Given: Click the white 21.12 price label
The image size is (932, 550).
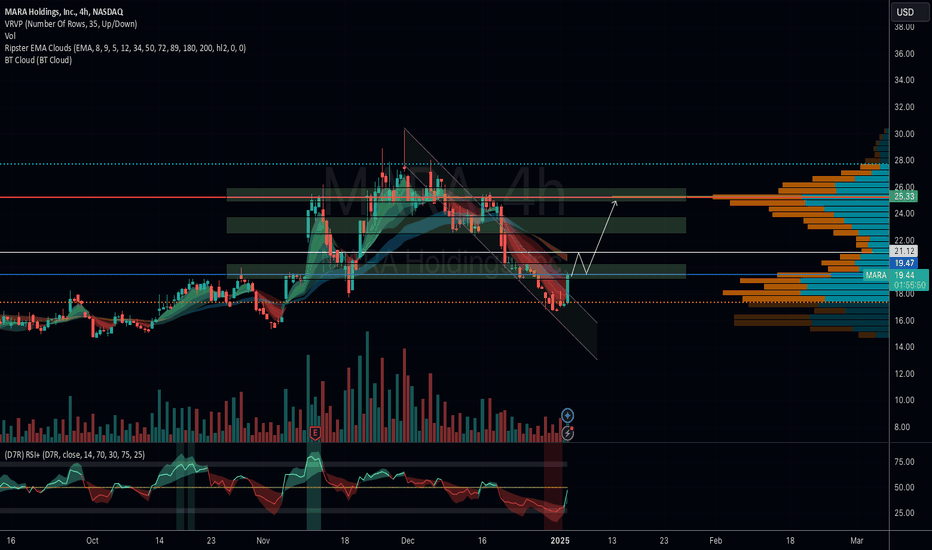Looking at the screenshot, I should [x=904, y=251].
